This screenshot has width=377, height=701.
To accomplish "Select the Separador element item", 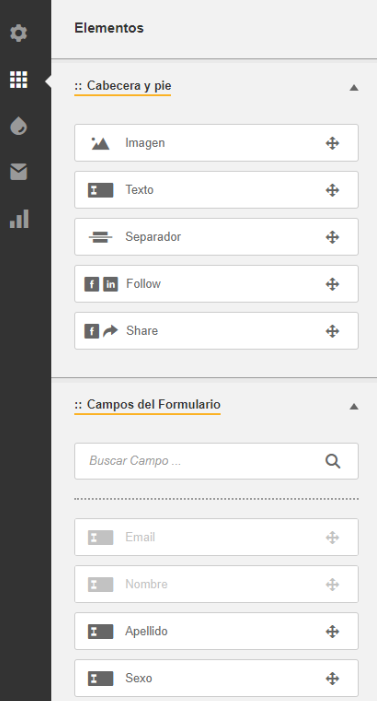I will point(216,237).
